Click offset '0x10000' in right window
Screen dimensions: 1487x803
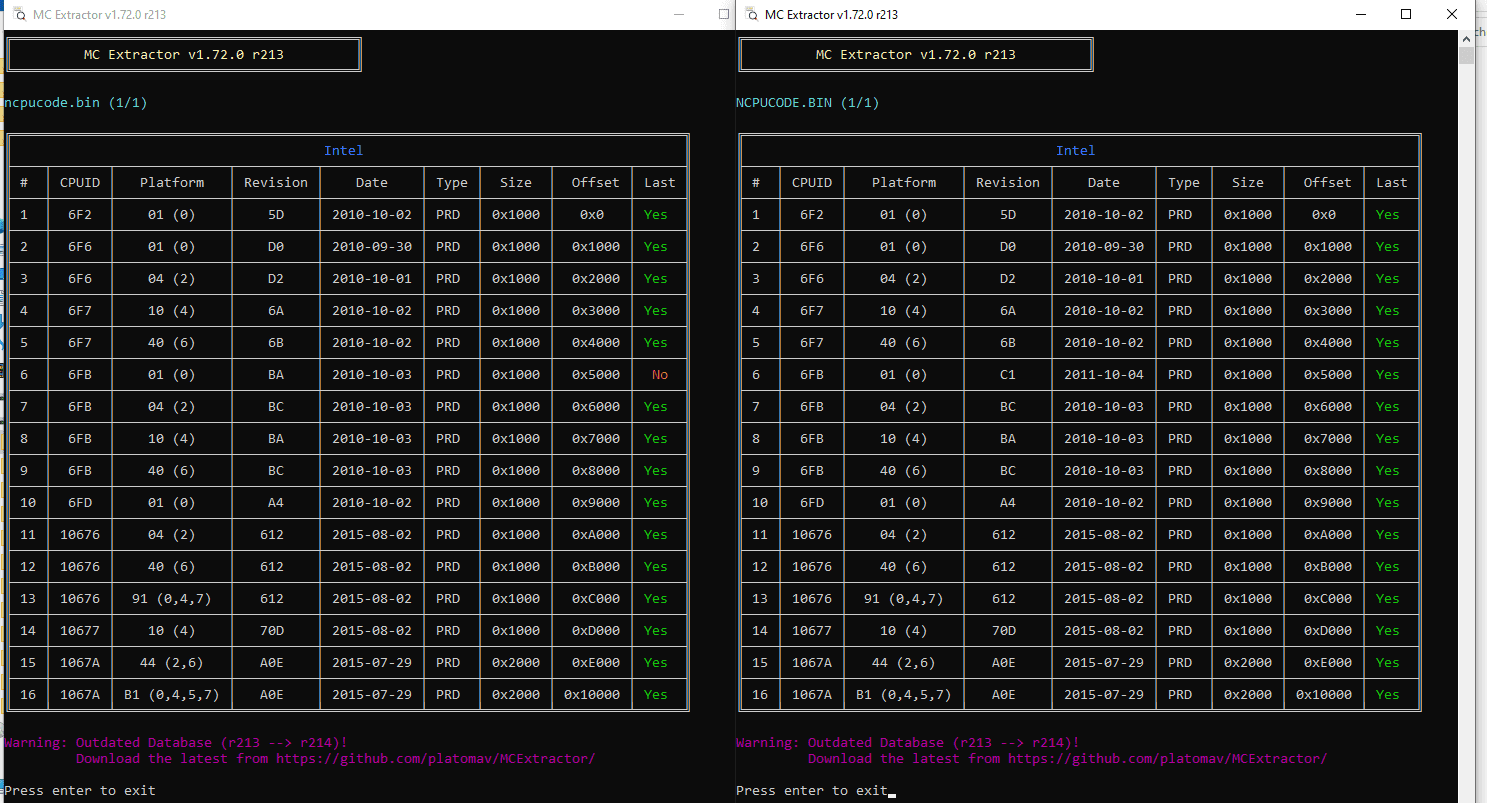[1324, 695]
